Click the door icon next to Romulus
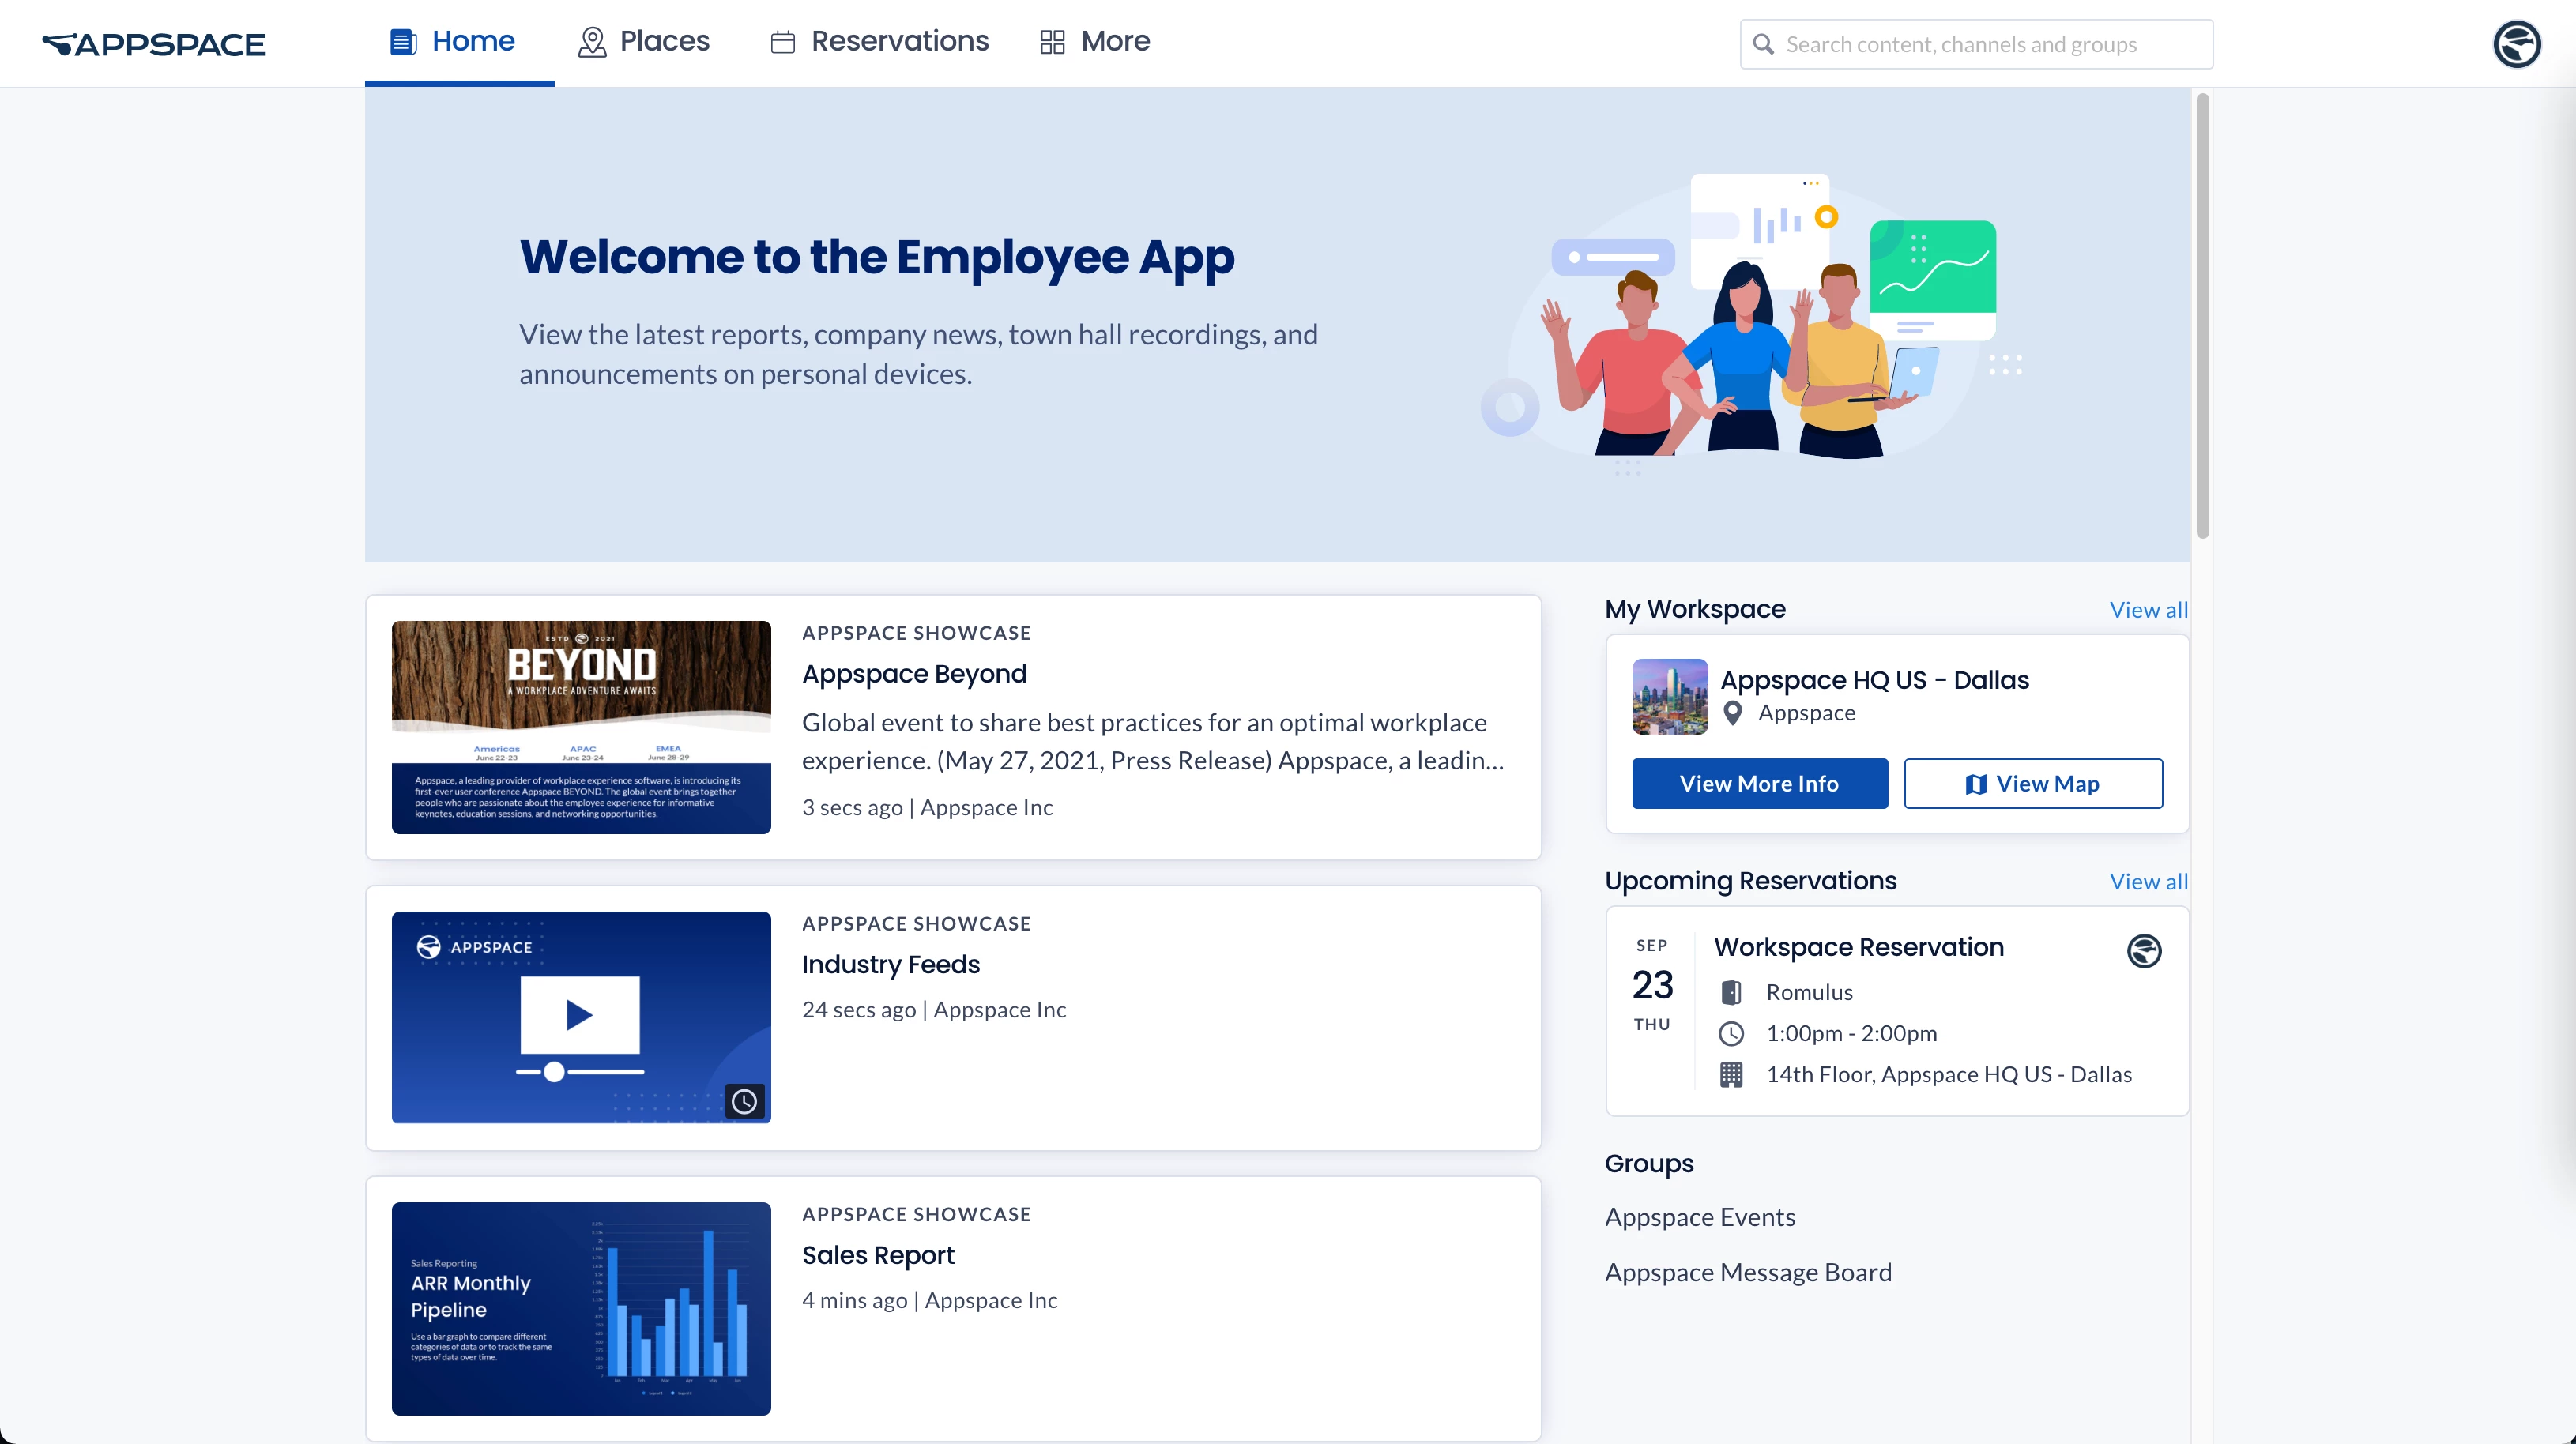Viewport: 2576px width, 1444px height. point(1731,993)
